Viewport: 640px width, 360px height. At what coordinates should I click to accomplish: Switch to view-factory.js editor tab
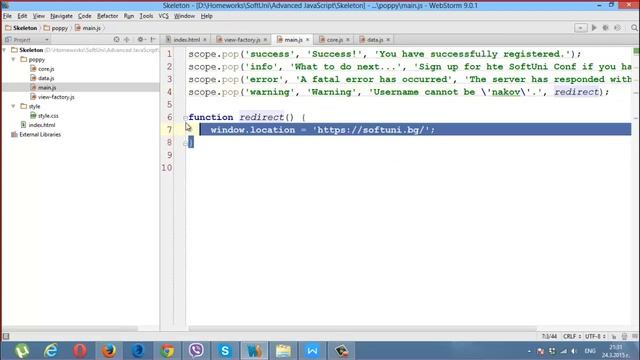(242, 40)
